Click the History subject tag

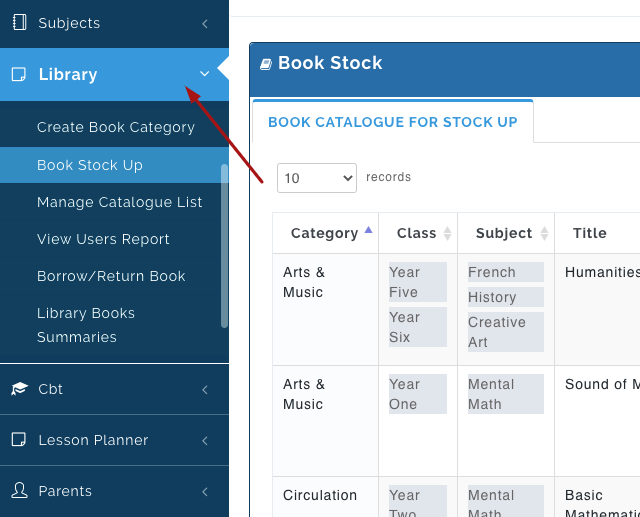pyautogui.click(x=506, y=297)
